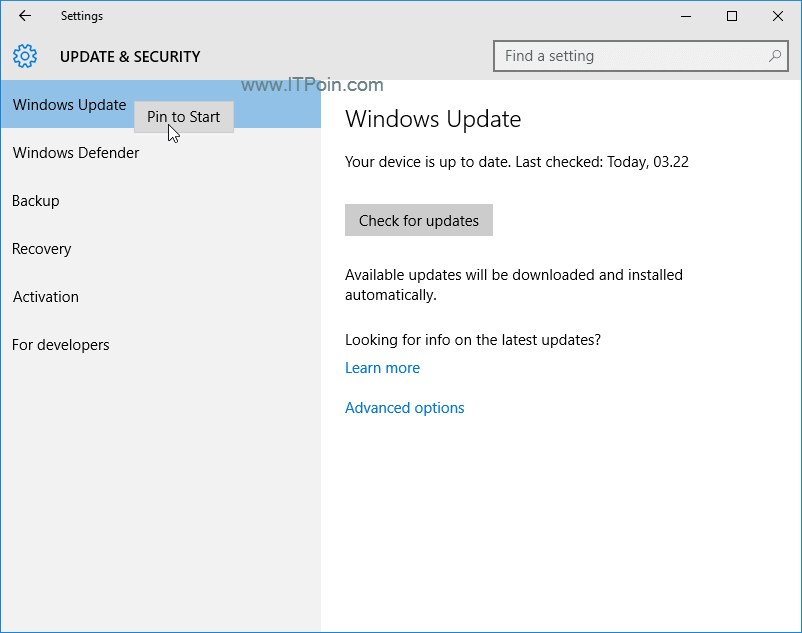The height and width of the screenshot is (633, 802).
Task: Click the UPDATE & SECURITY heading
Action: (x=130, y=56)
